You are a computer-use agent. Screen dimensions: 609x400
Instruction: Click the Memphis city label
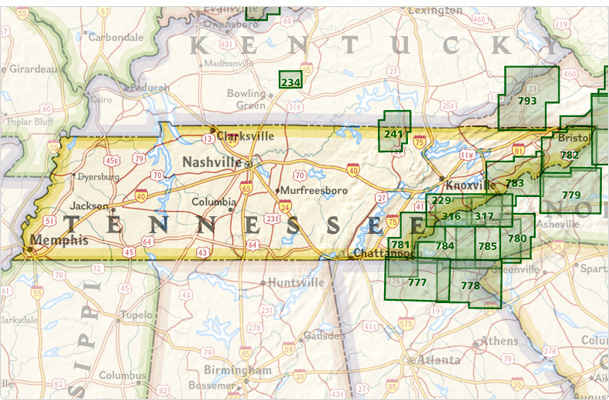pyautogui.click(x=59, y=241)
